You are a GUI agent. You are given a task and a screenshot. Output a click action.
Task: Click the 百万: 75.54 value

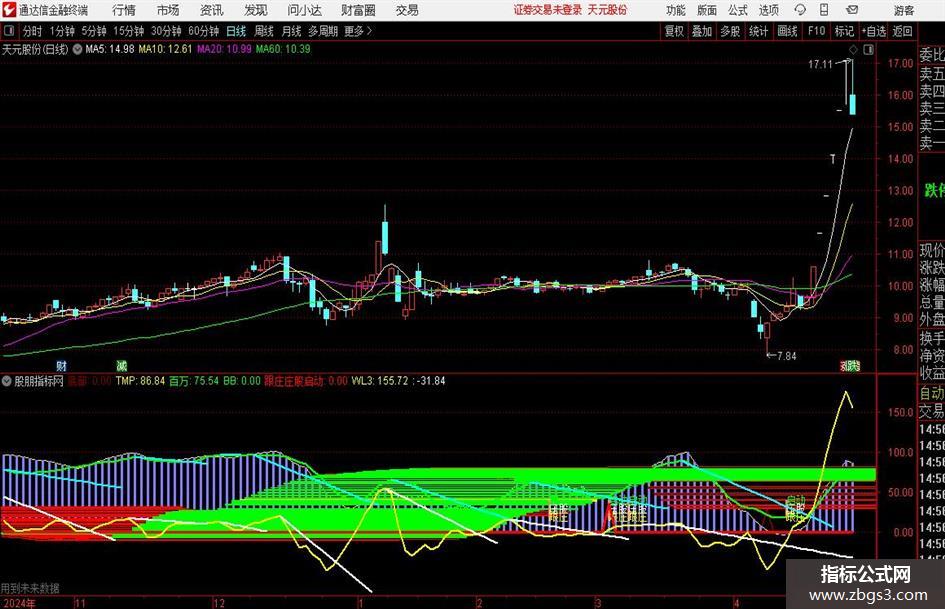(193, 381)
